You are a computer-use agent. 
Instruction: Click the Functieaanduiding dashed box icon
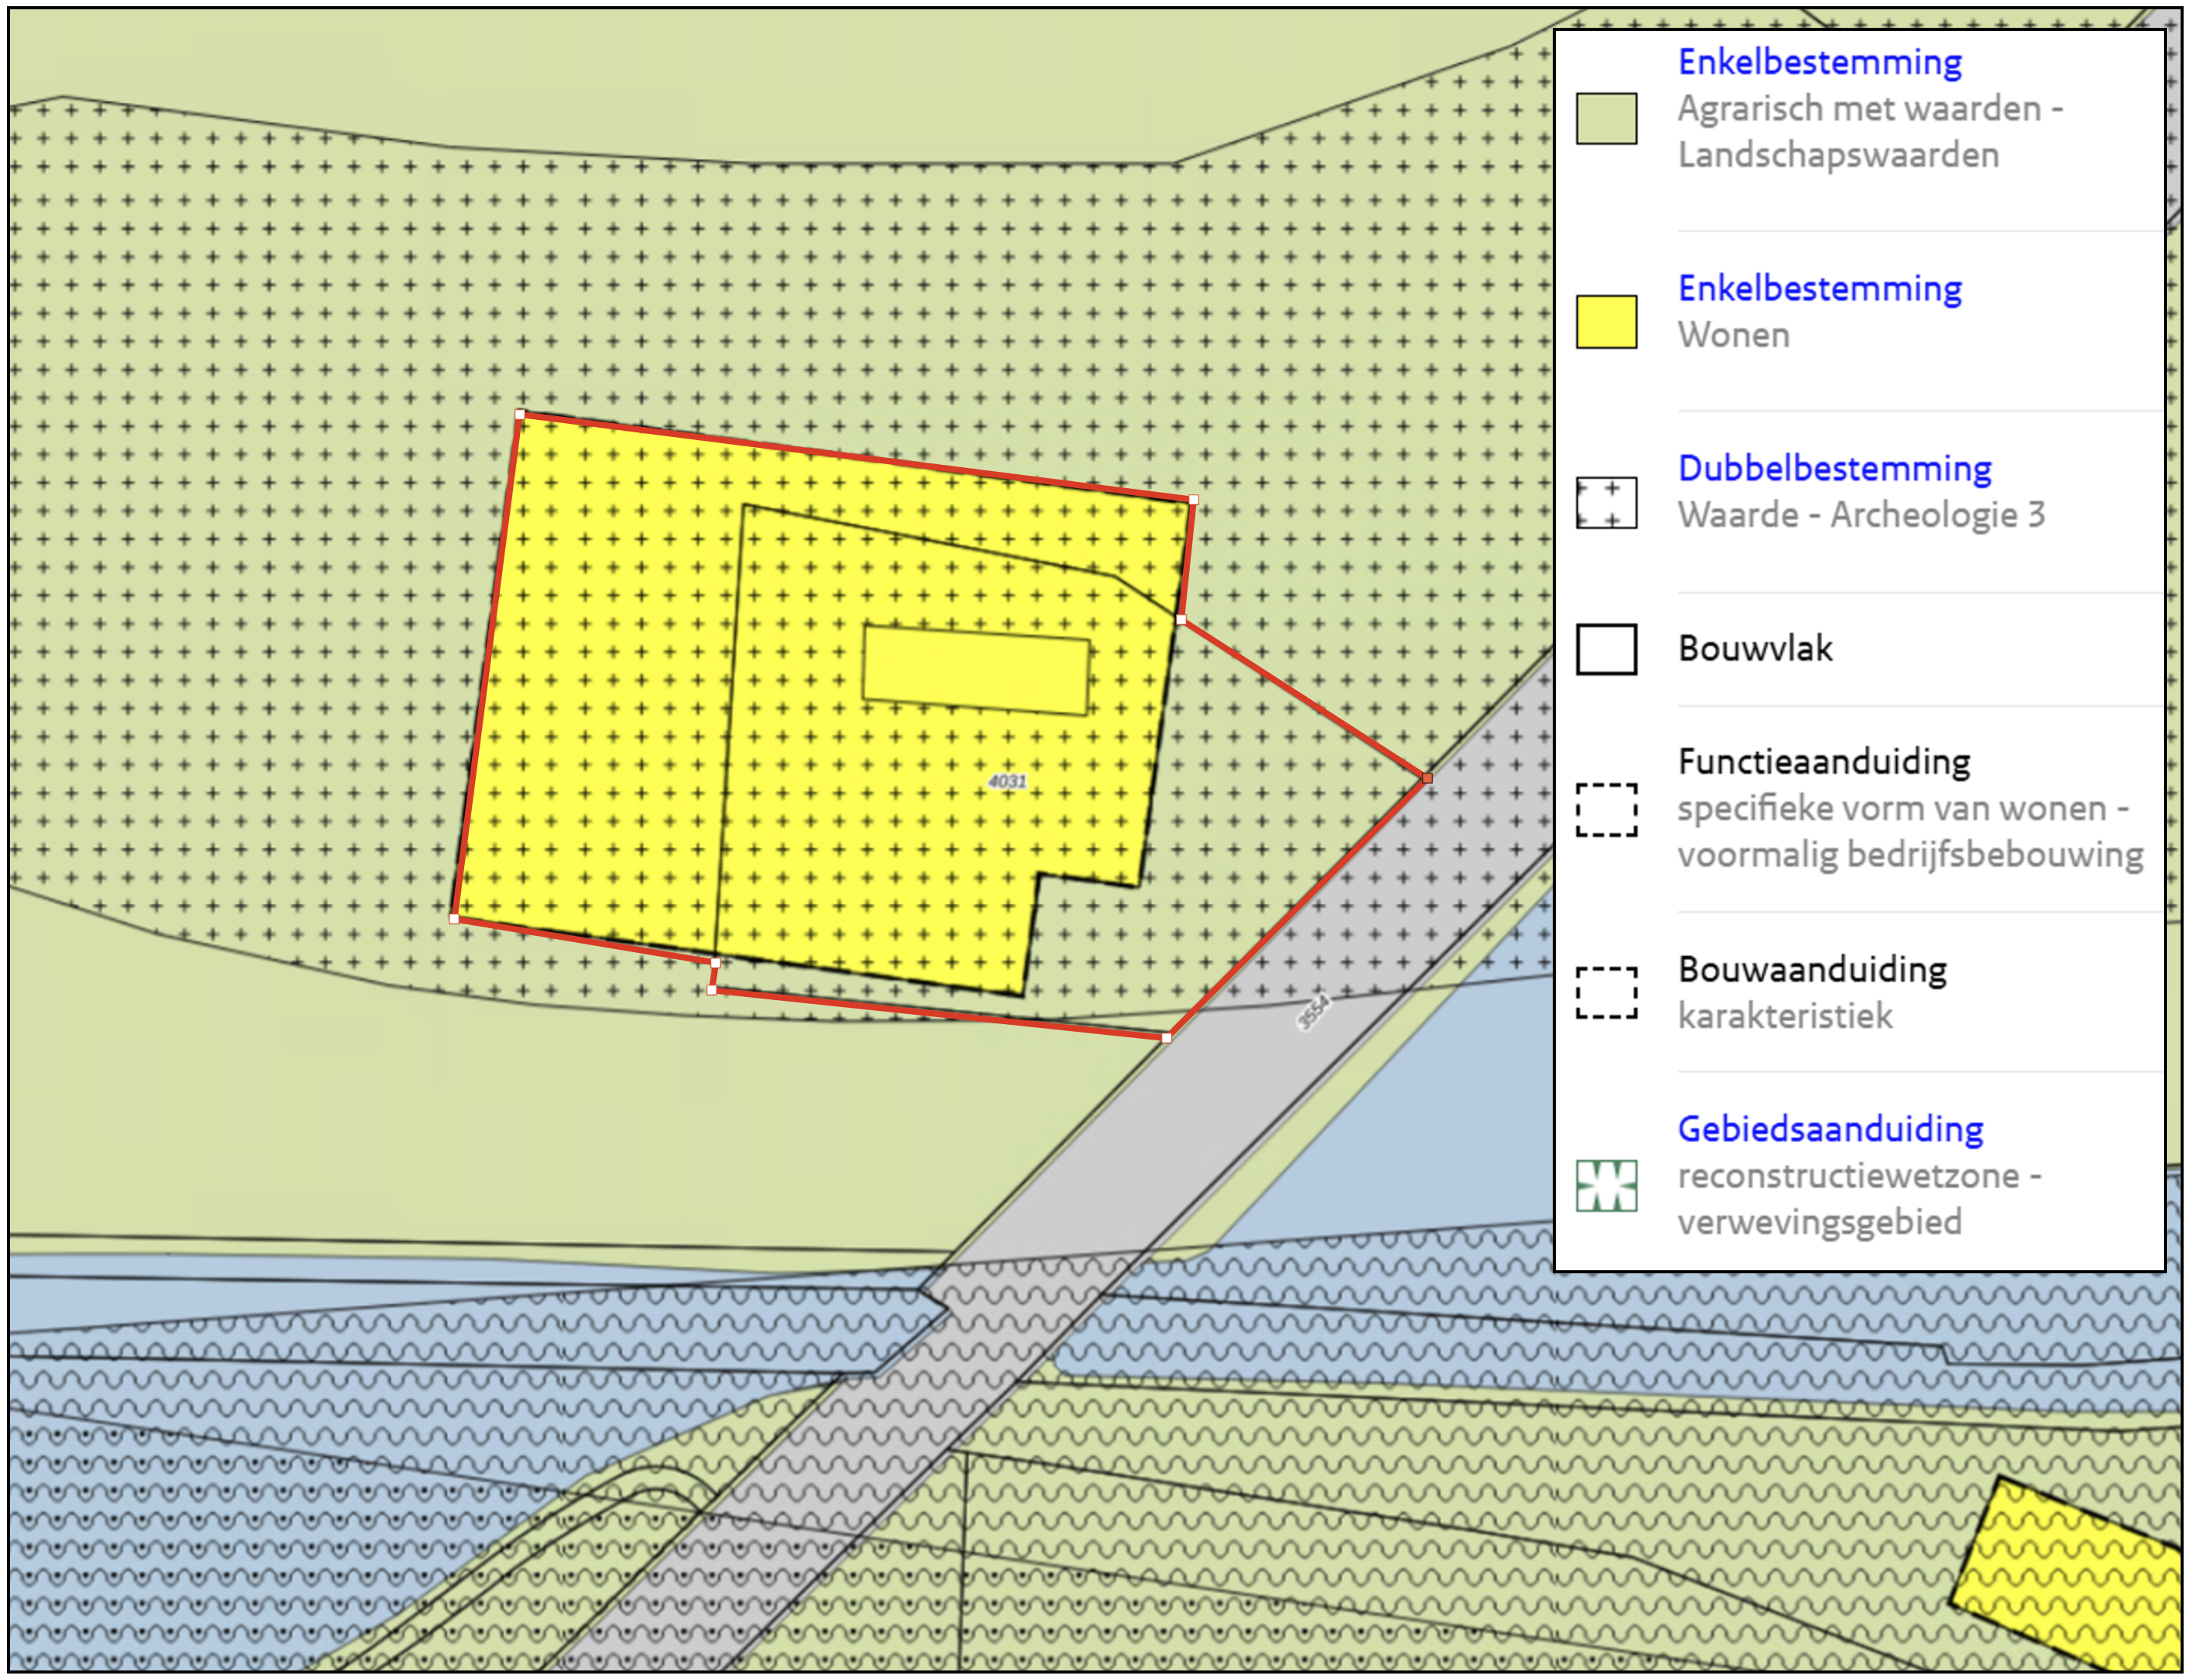[x=1606, y=809]
